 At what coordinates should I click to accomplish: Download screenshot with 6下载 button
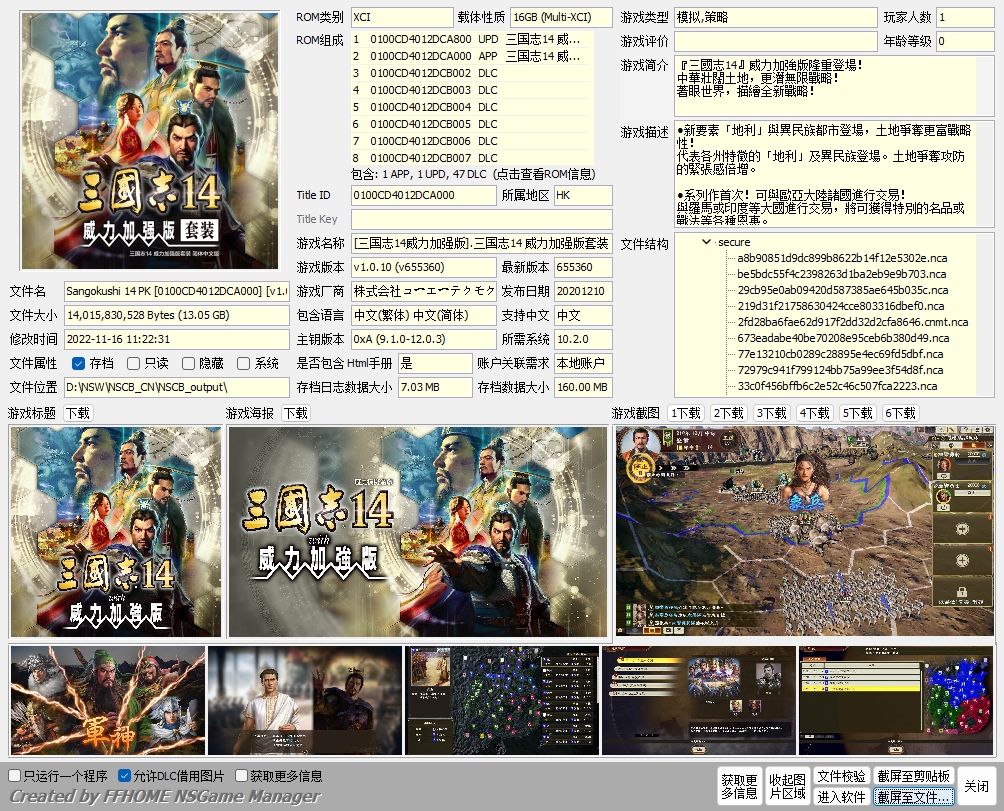pyautogui.click(x=900, y=414)
